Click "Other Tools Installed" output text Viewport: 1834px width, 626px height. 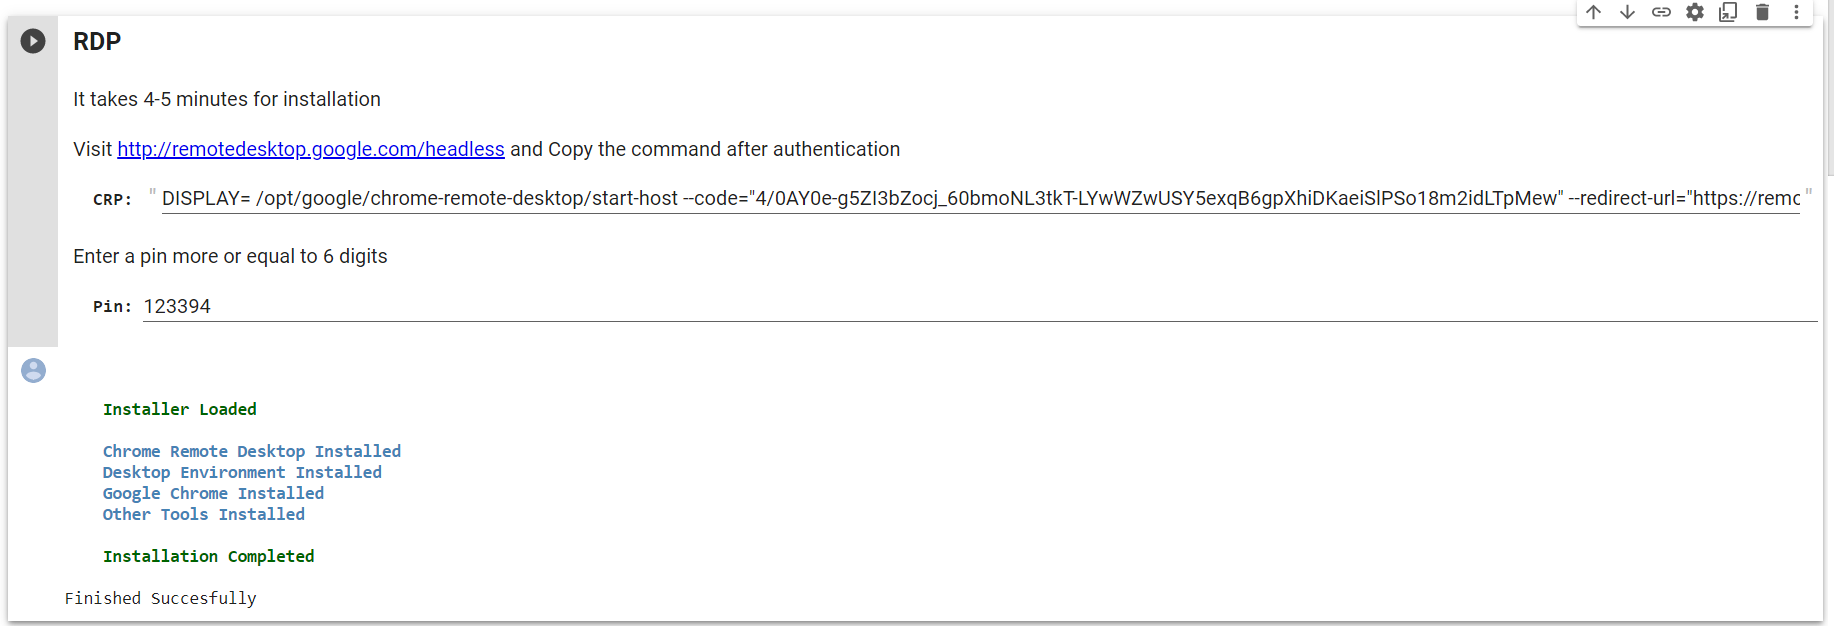[x=203, y=514]
